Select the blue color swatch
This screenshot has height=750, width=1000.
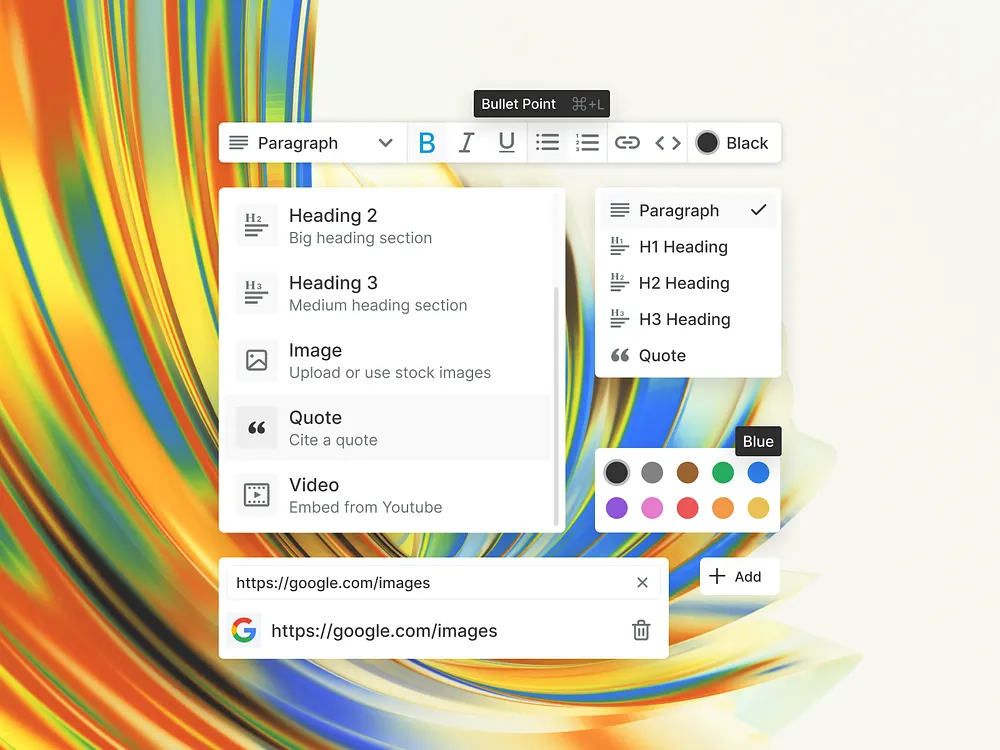click(758, 472)
